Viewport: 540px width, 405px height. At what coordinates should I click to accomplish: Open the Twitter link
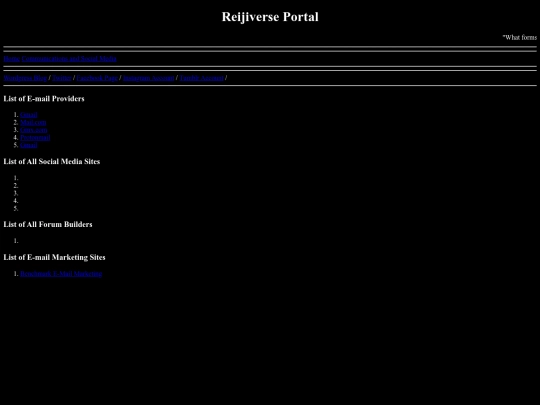pos(62,78)
